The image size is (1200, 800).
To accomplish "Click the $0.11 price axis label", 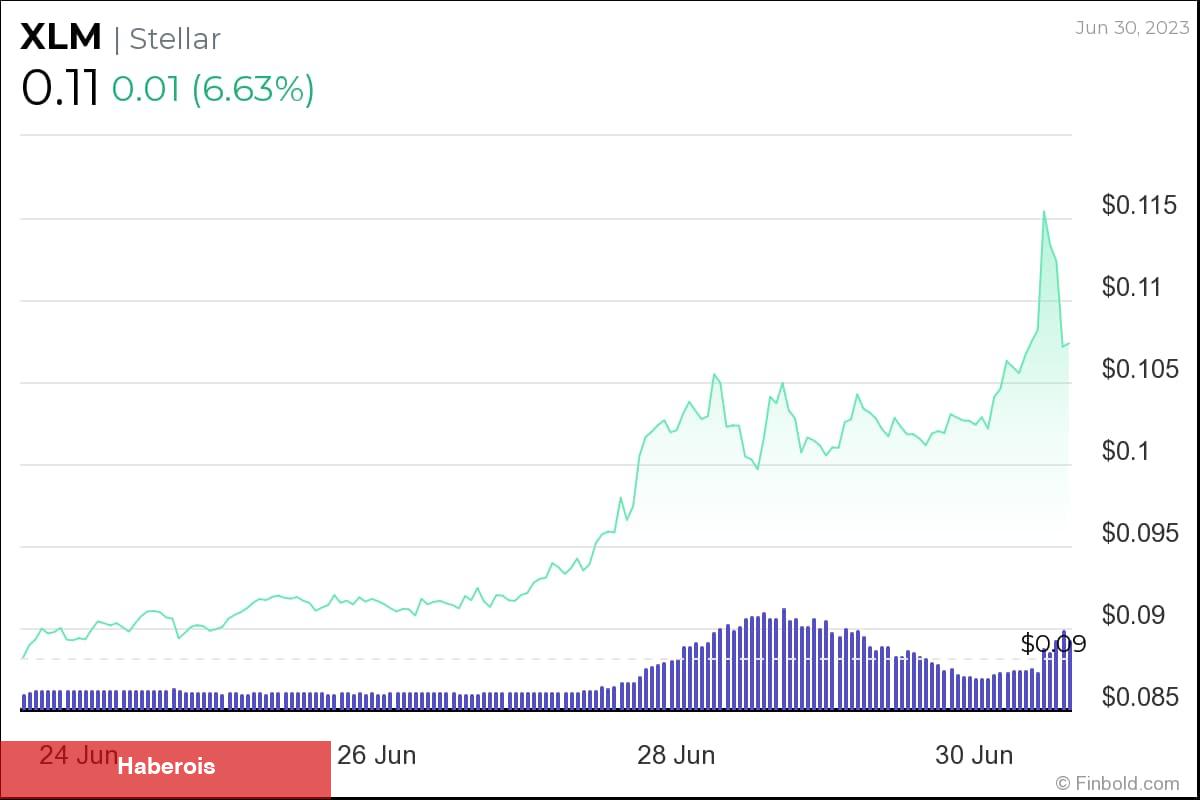I will [x=1133, y=287].
